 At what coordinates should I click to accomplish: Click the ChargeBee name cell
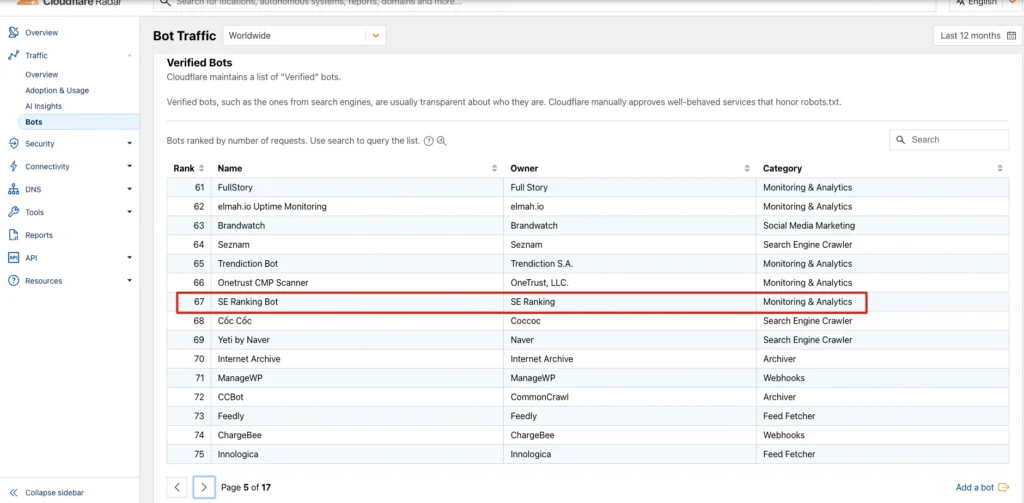(x=240, y=435)
